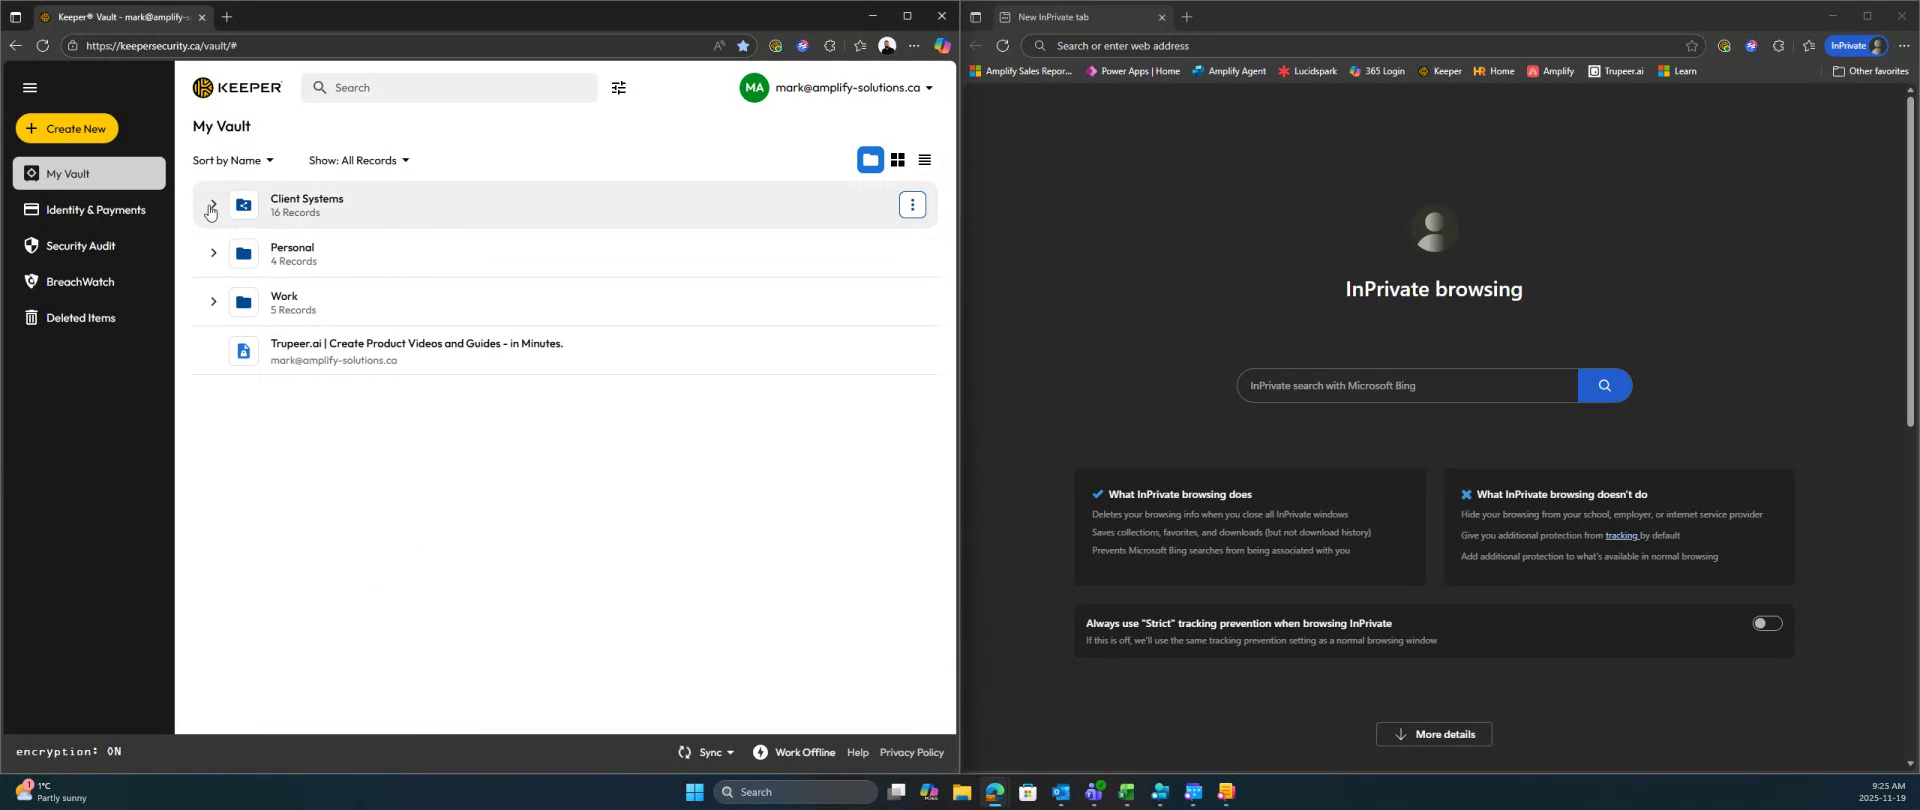Open the Trupeer.ai record

pyautogui.click(x=565, y=351)
